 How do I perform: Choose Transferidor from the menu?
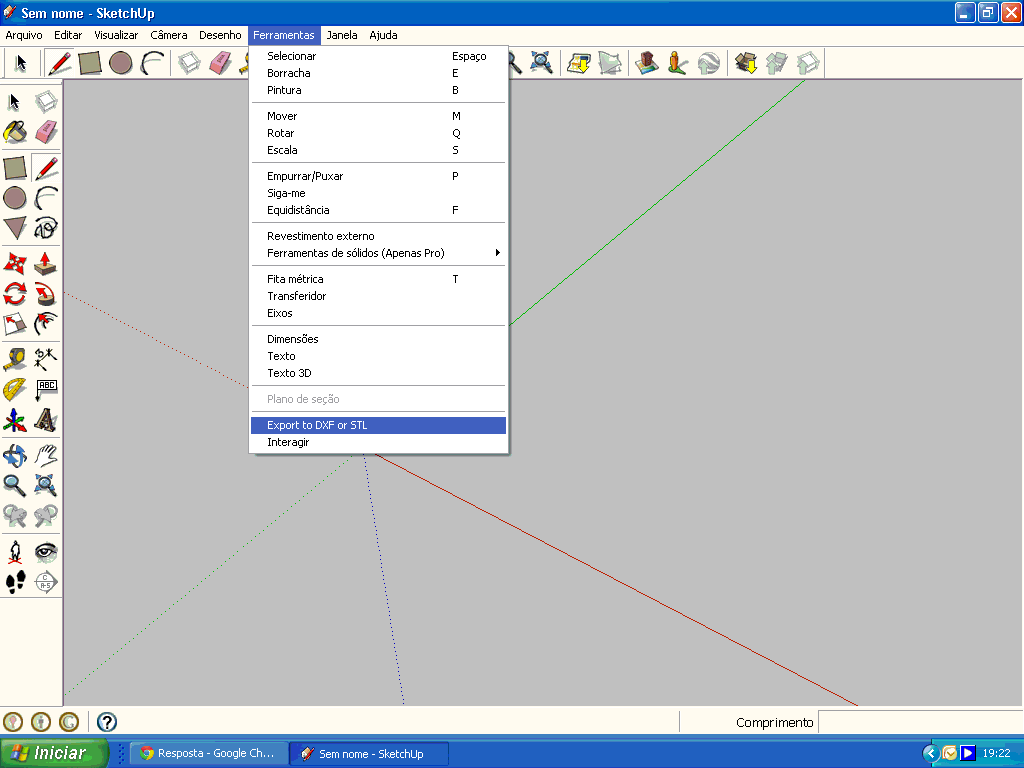(378, 296)
